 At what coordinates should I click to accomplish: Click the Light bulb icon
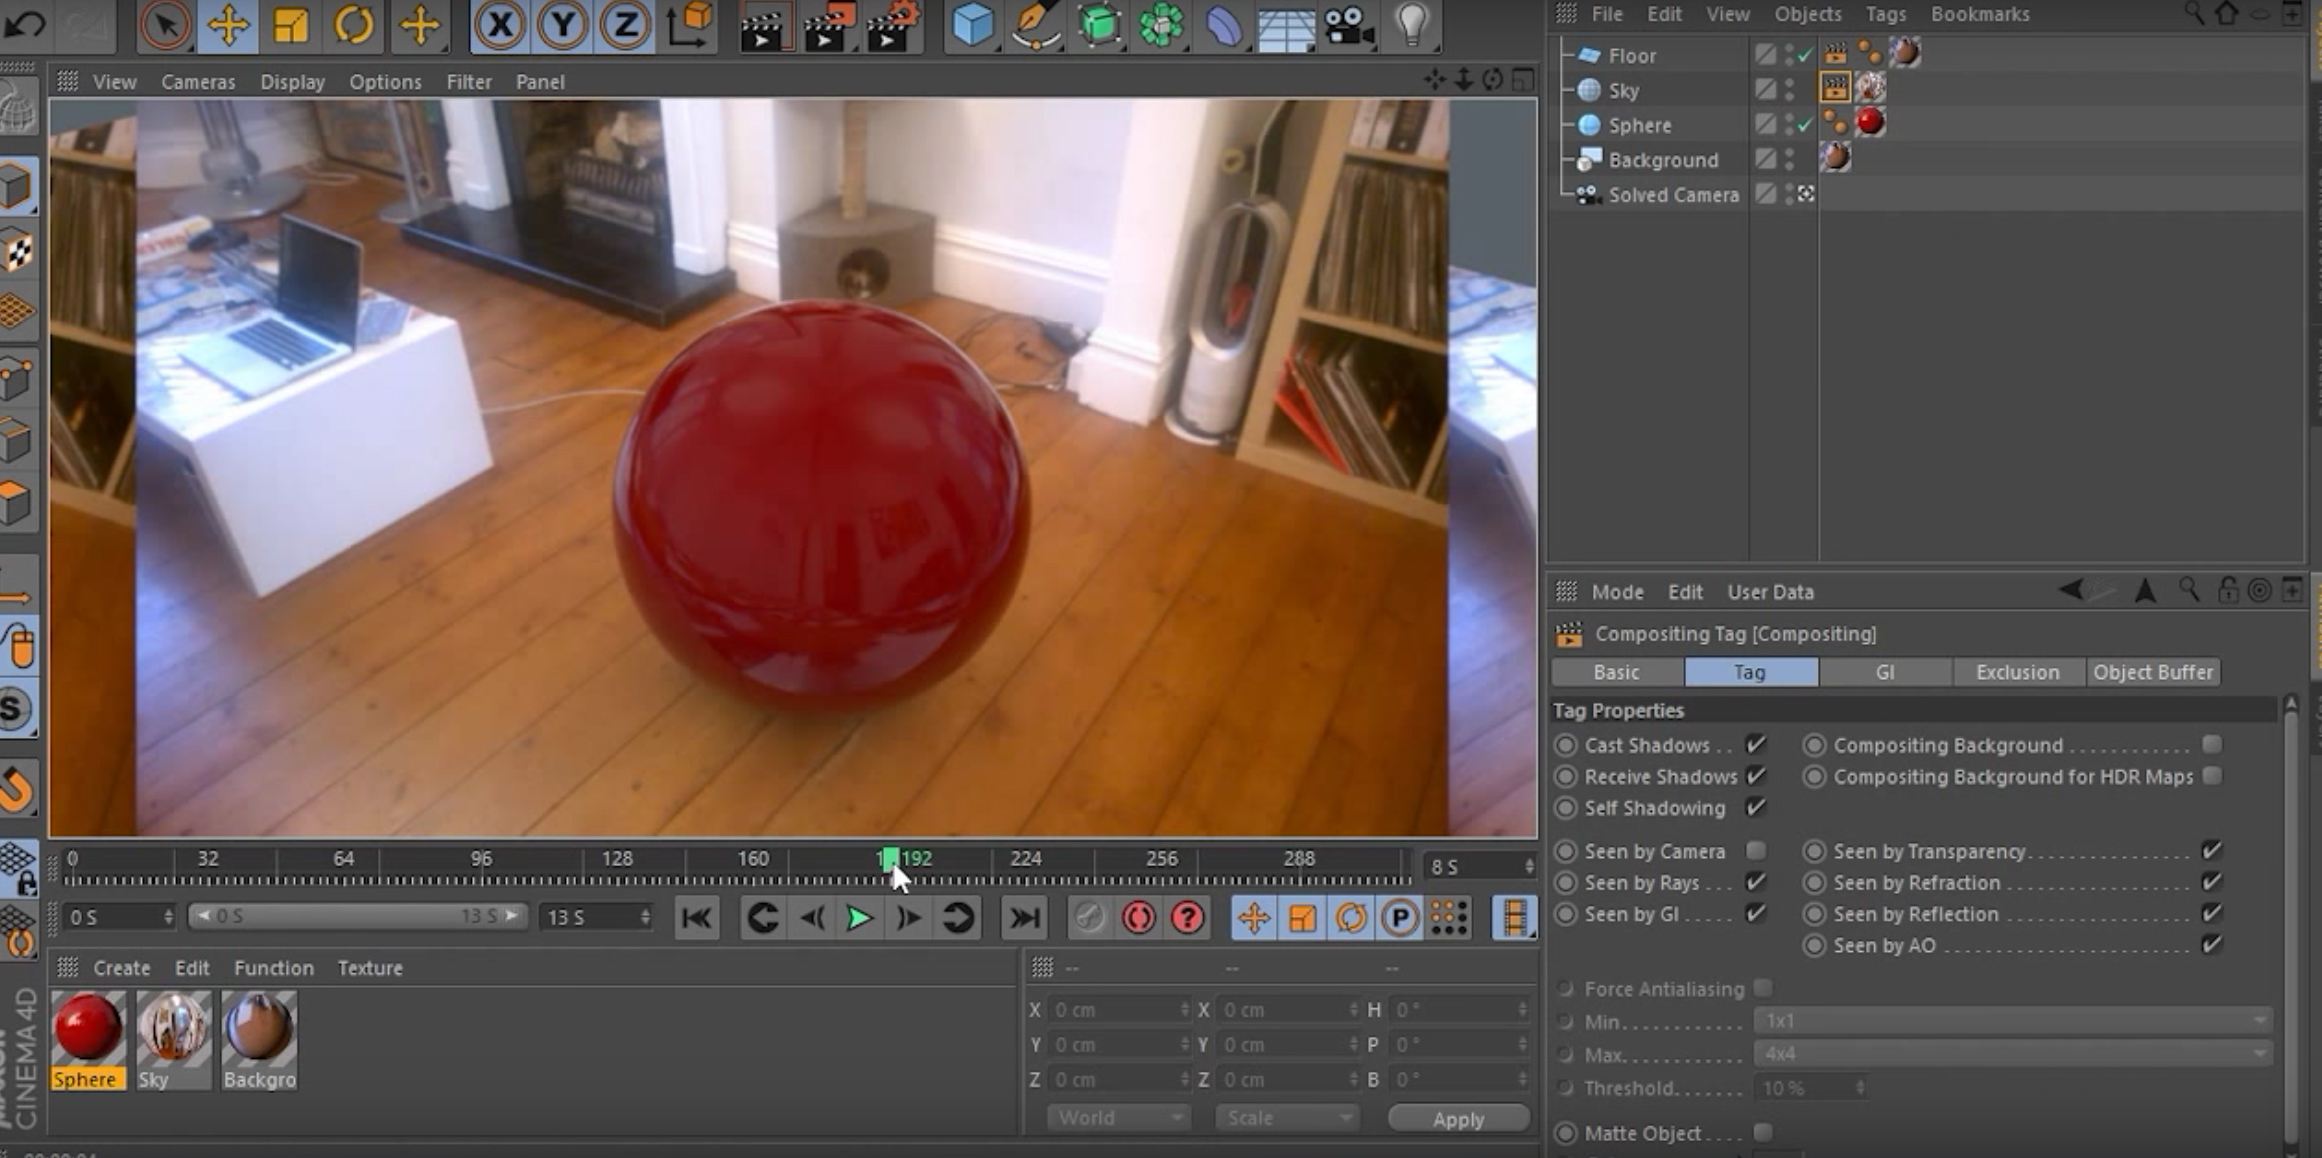[x=1411, y=24]
